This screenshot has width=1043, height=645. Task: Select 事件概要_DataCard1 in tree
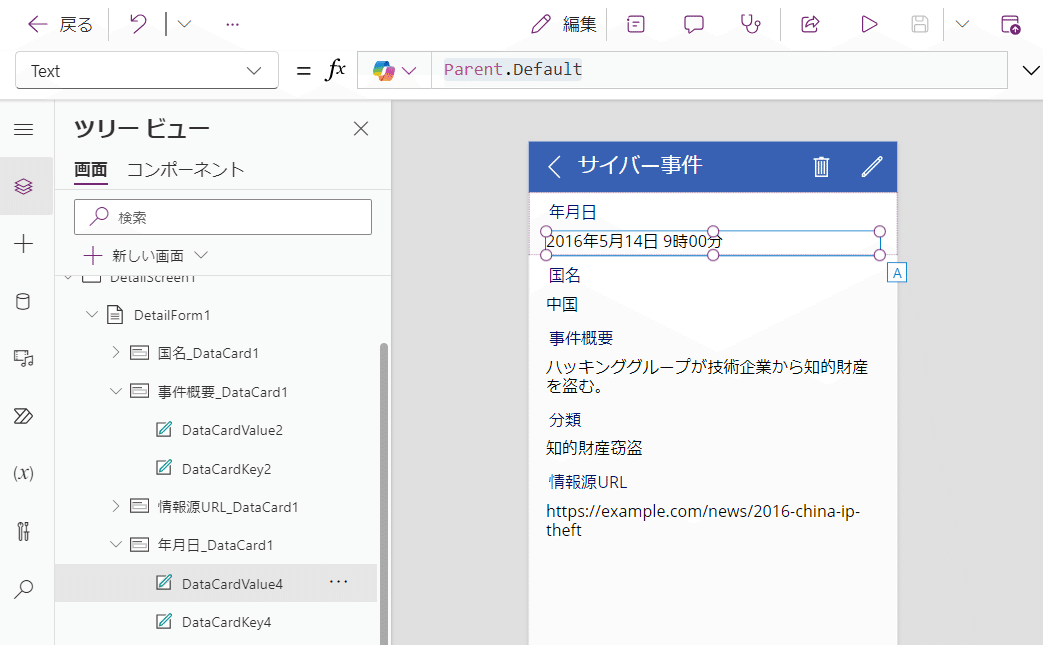222,392
